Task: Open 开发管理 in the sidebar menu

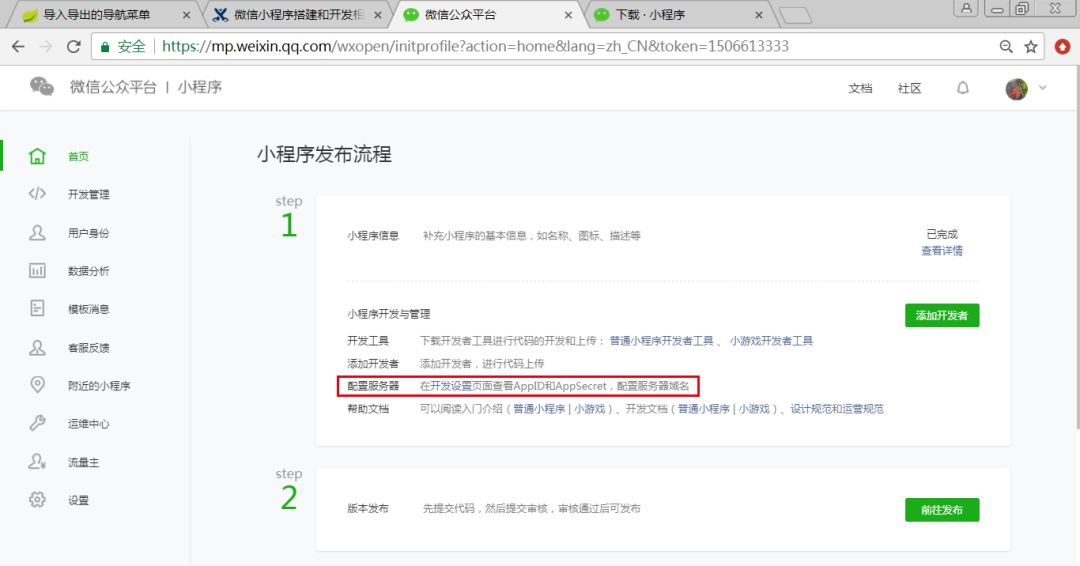Action: coord(88,194)
